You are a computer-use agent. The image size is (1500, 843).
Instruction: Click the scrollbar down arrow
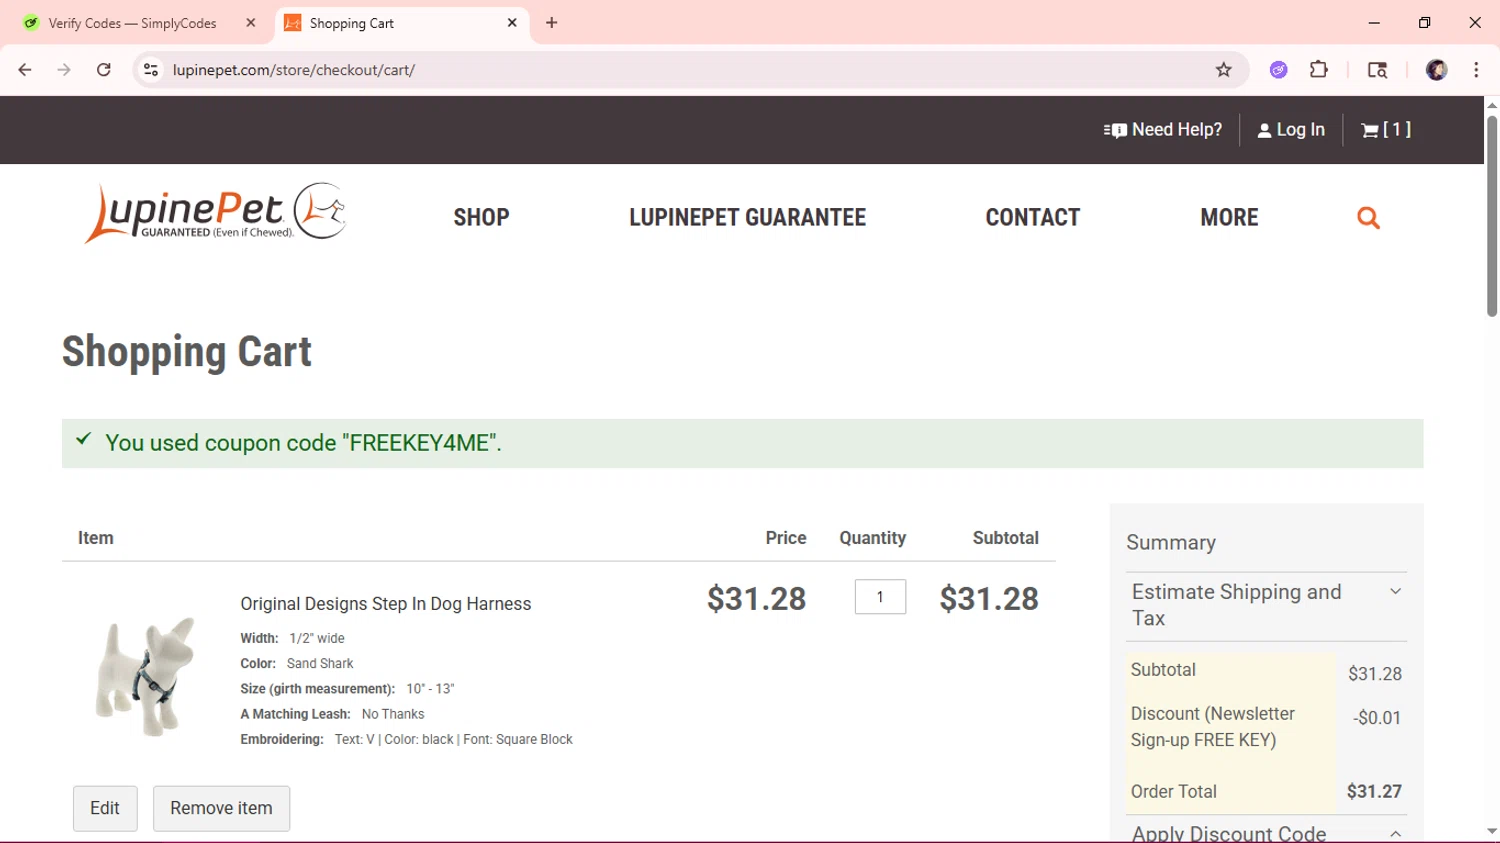pyautogui.click(x=1491, y=831)
